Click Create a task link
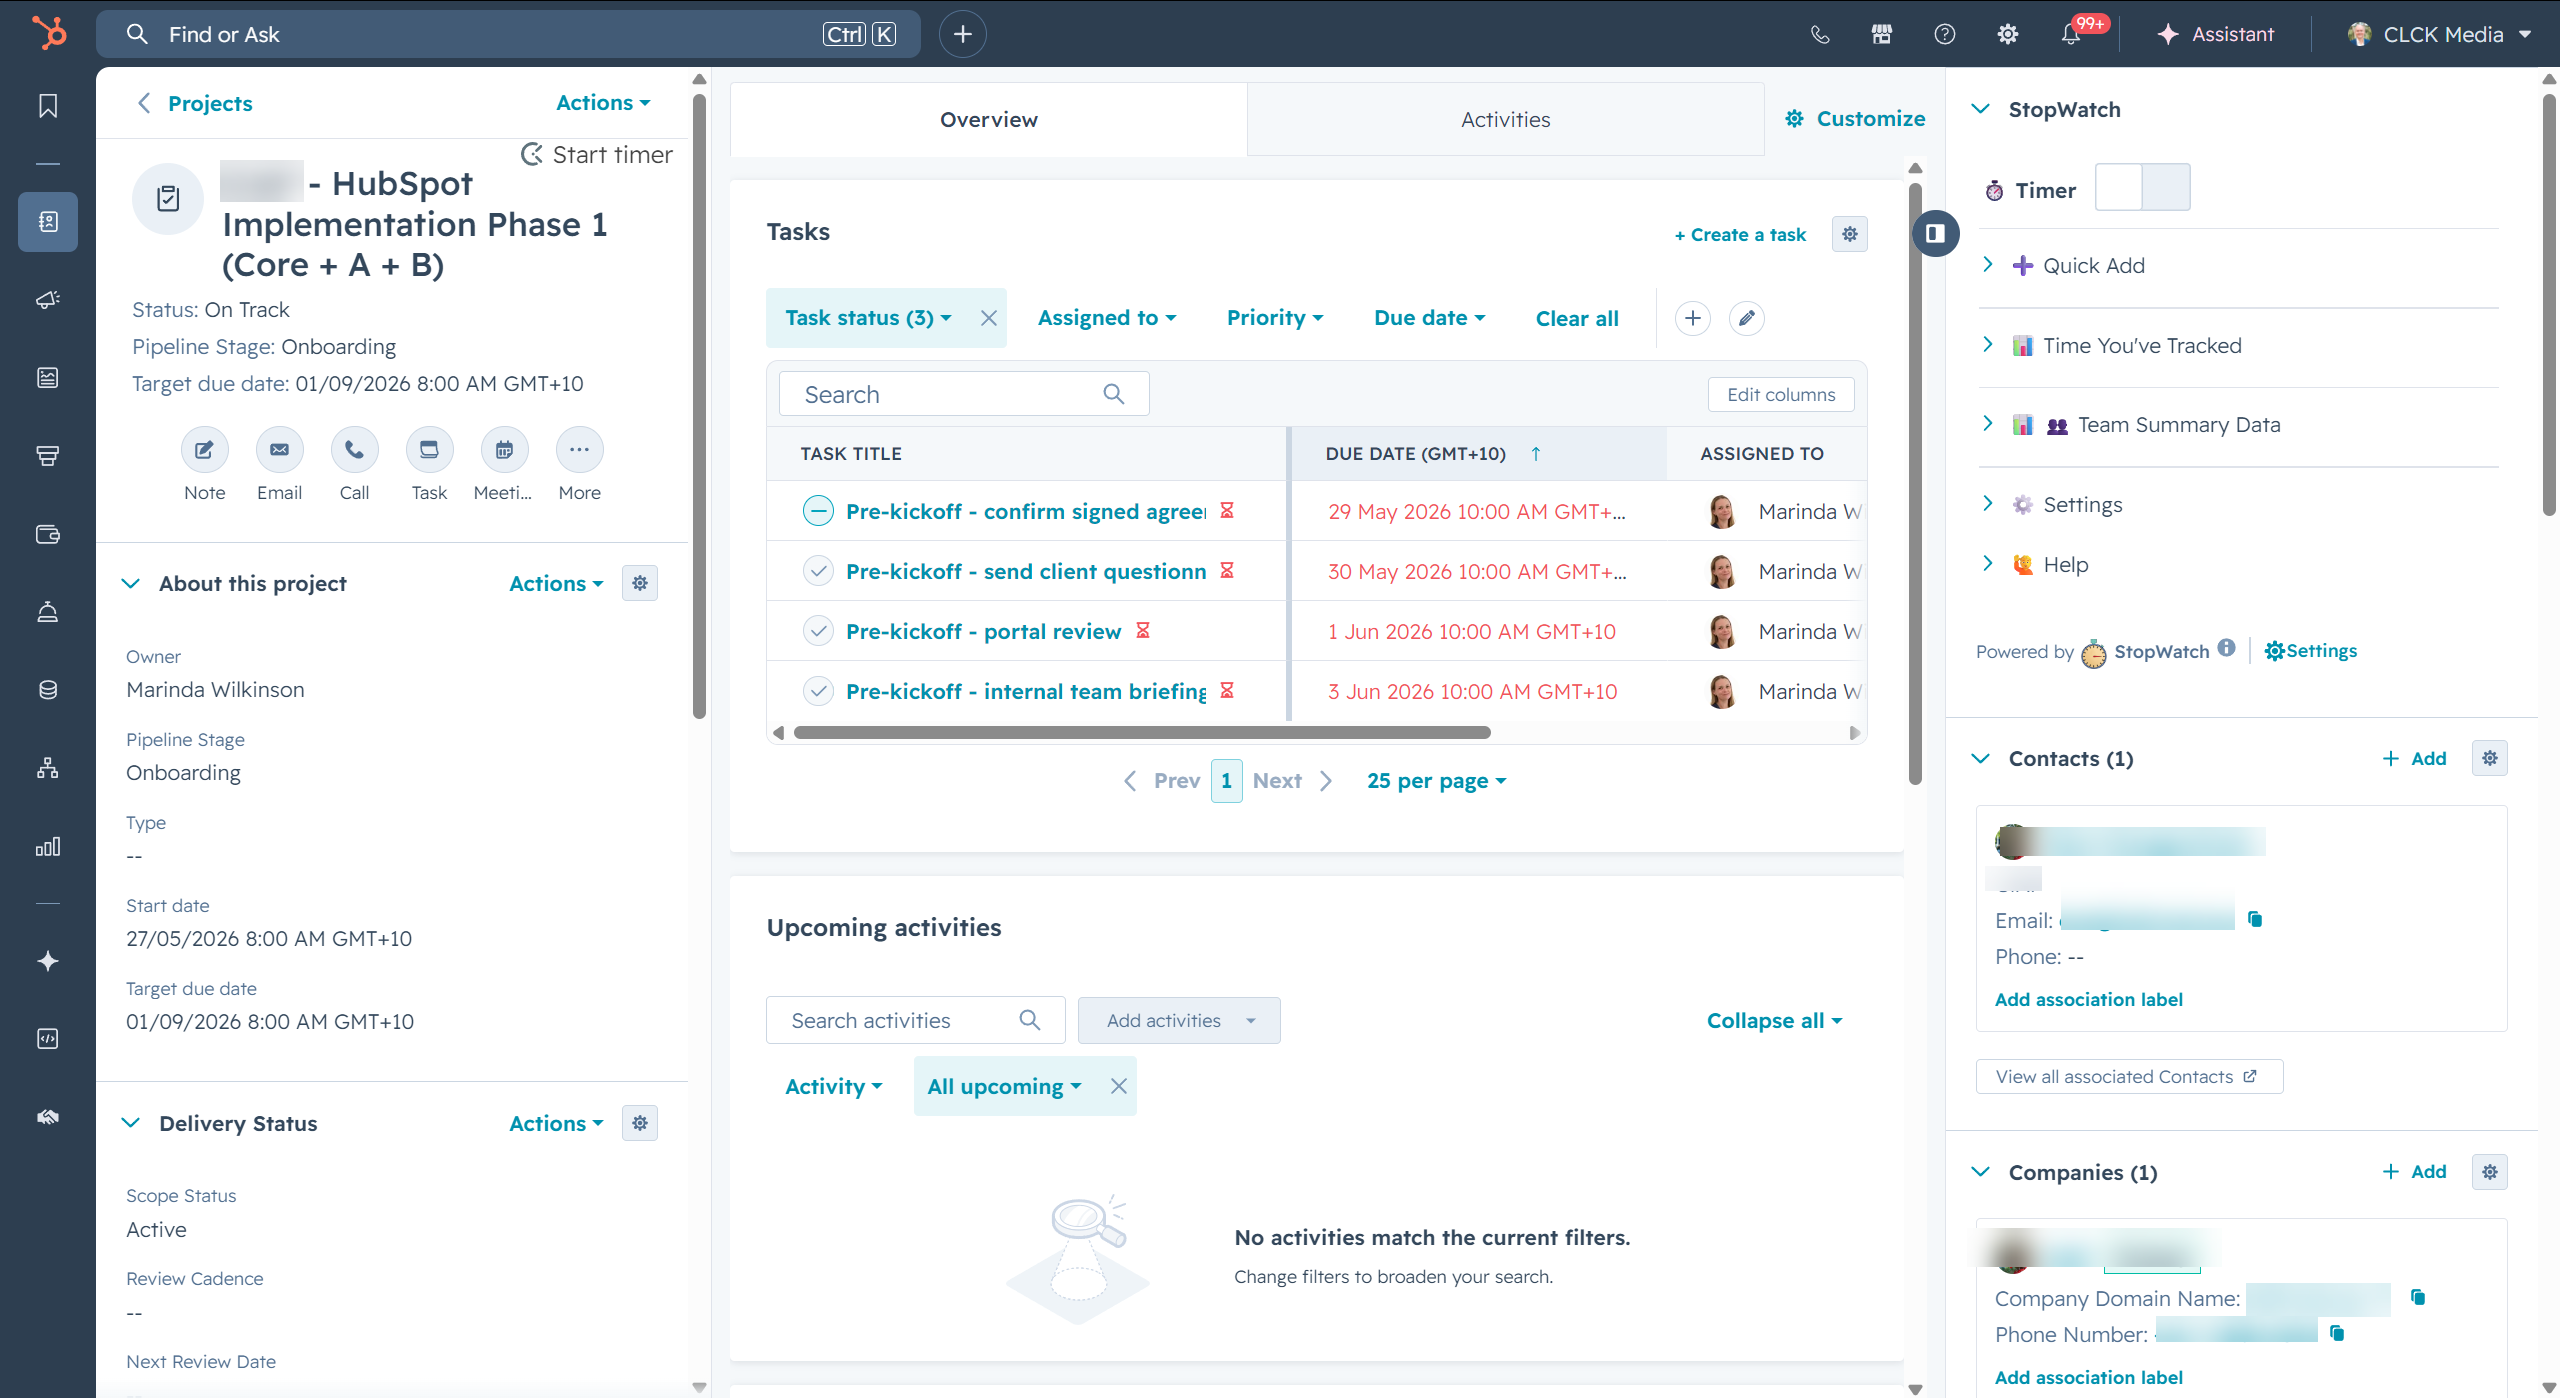Image resolution: width=2560 pixels, height=1398 pixels. [x=1740, y=234]
